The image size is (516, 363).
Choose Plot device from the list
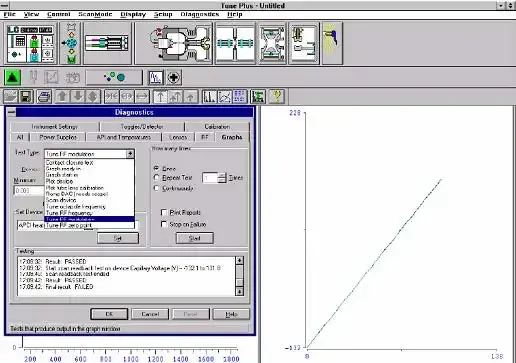point(89,181)
